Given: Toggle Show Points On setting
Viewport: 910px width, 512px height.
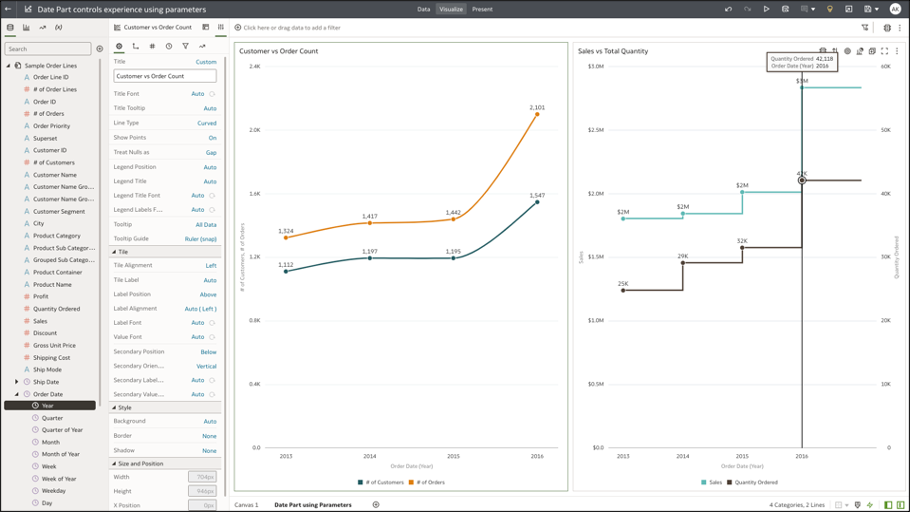Looking at the screenshot, I should (x=212, y=138).
